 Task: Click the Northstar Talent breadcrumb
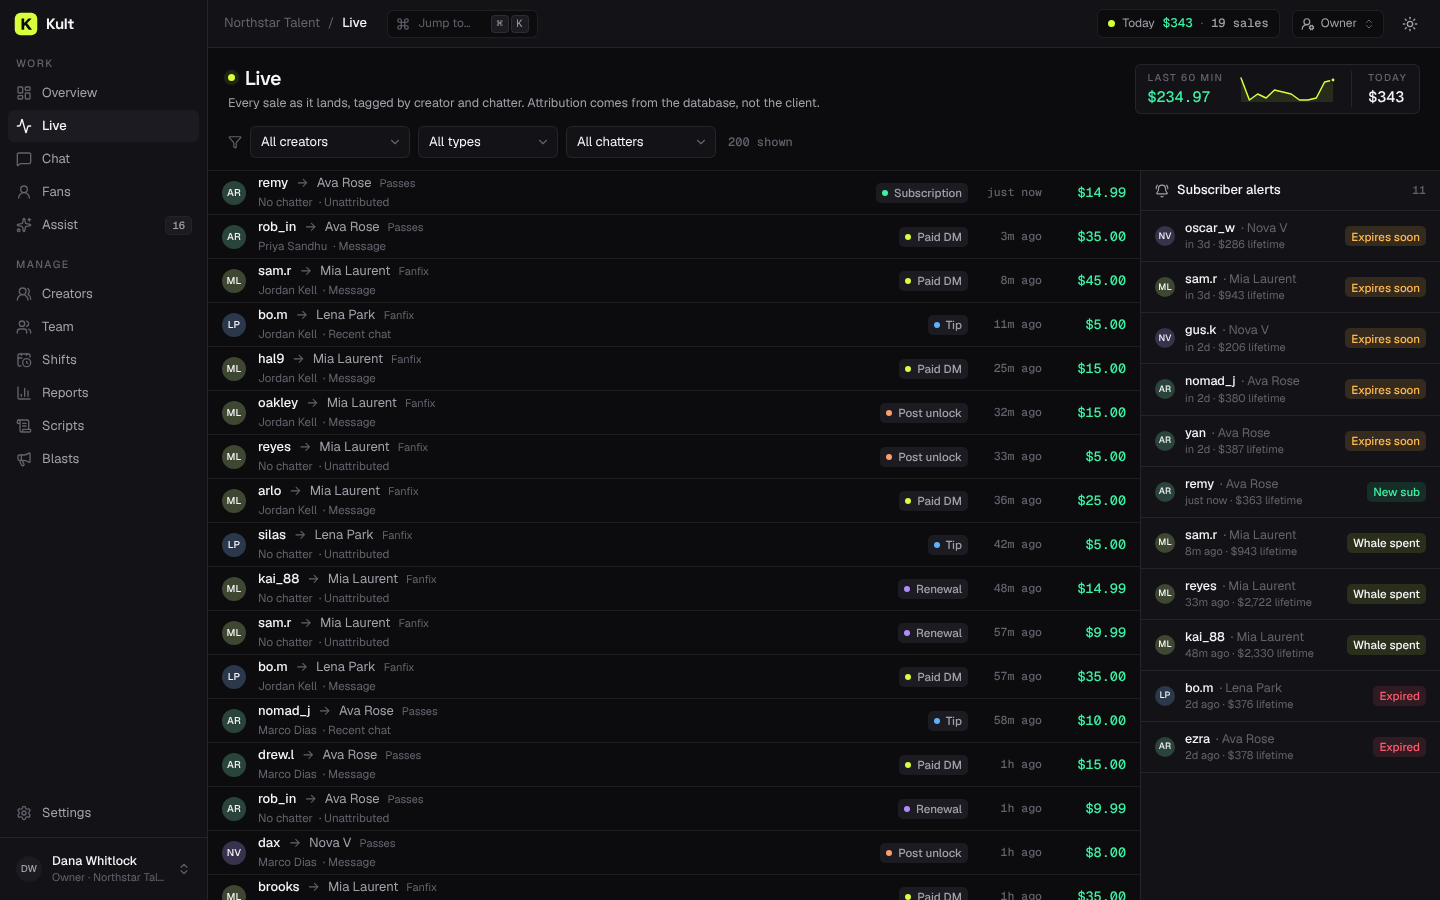tap(272, 23)
